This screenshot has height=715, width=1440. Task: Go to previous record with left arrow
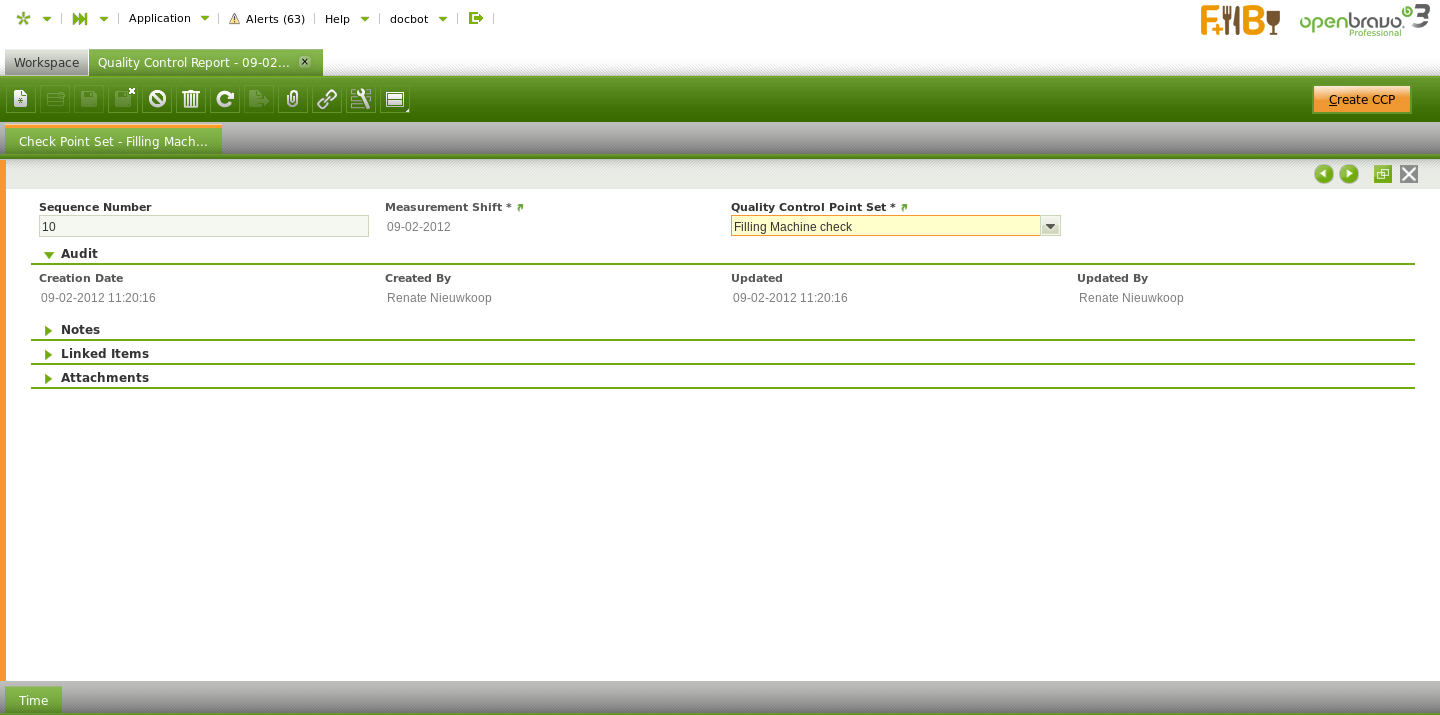pyautogui.click(x=1324, y=174)
